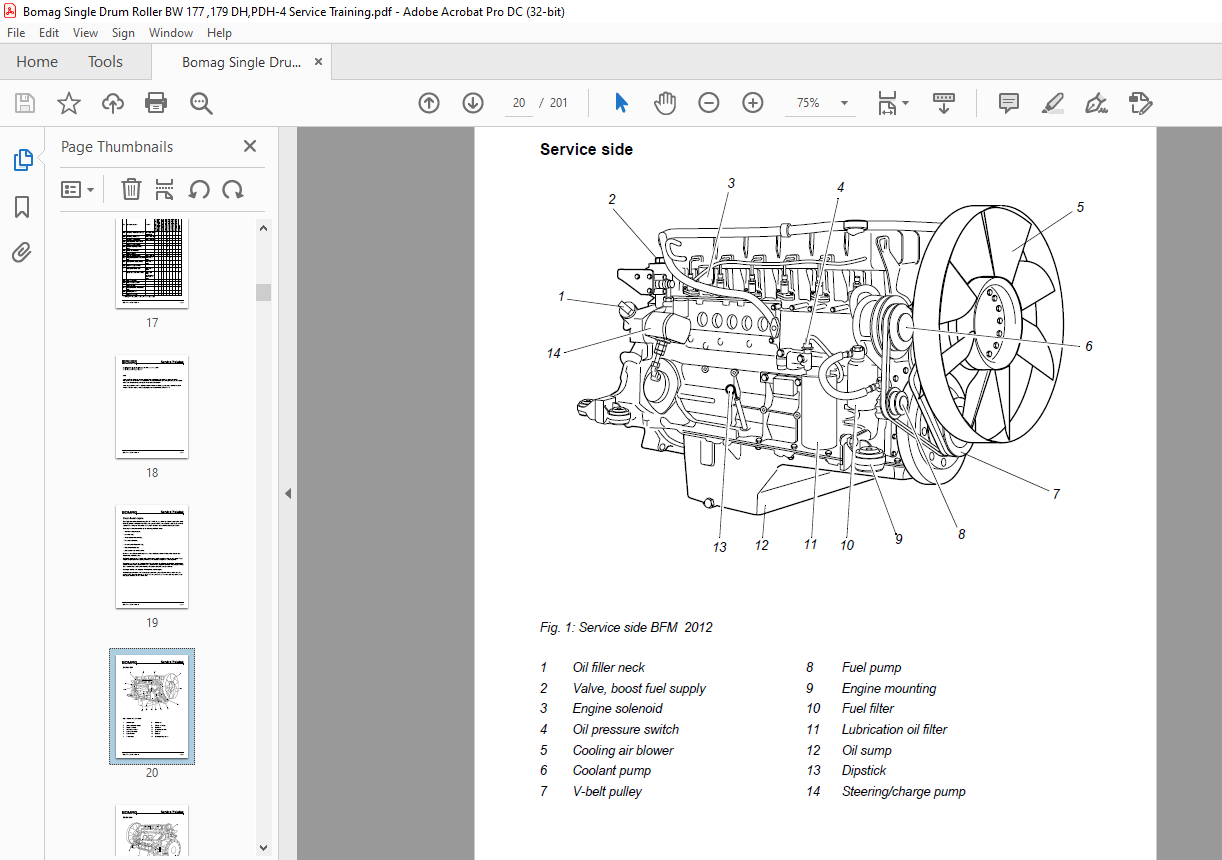Go to next page arrow

[473, 103]
